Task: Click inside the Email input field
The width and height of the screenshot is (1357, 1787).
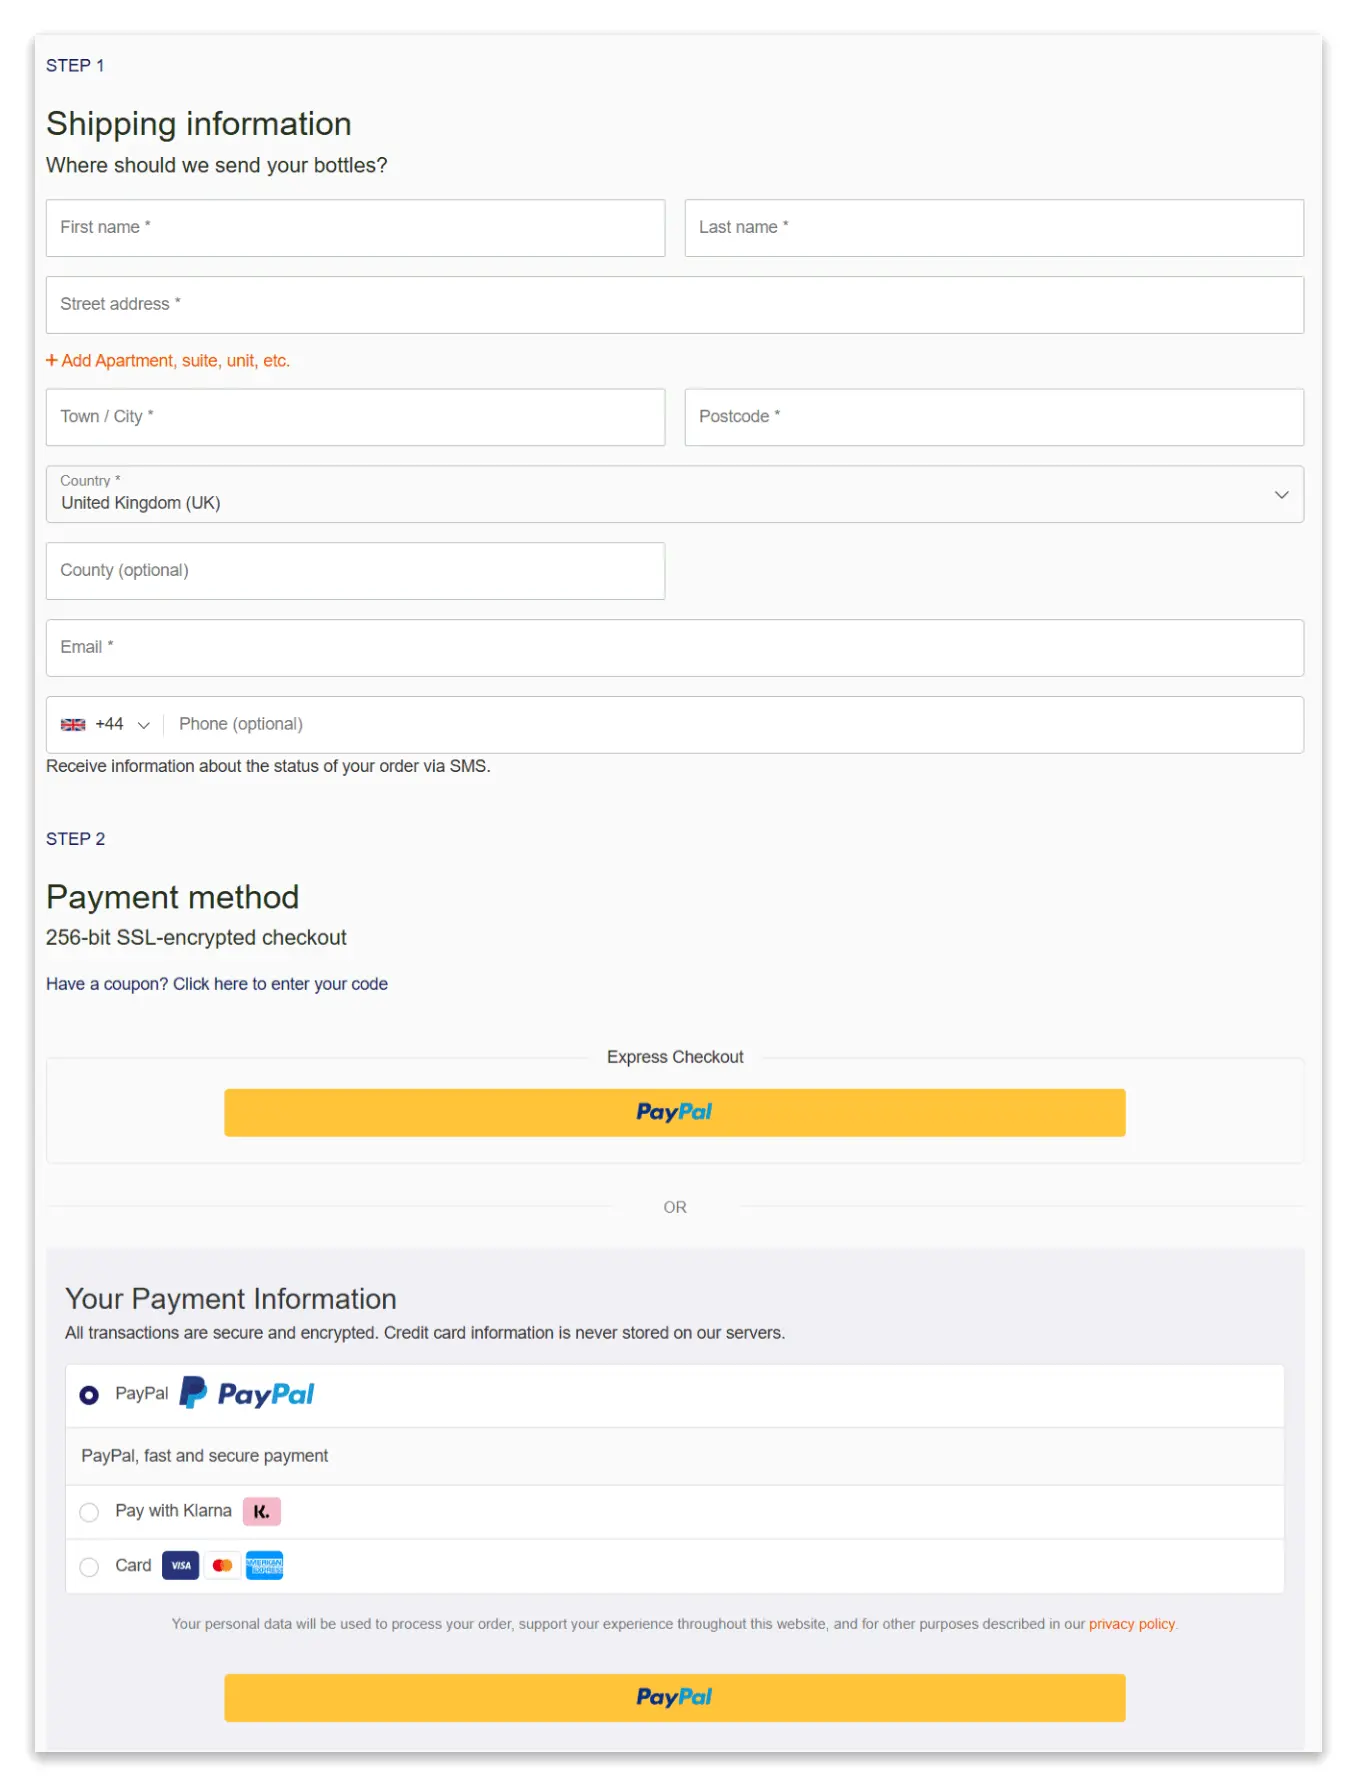Action: point(675,648)
